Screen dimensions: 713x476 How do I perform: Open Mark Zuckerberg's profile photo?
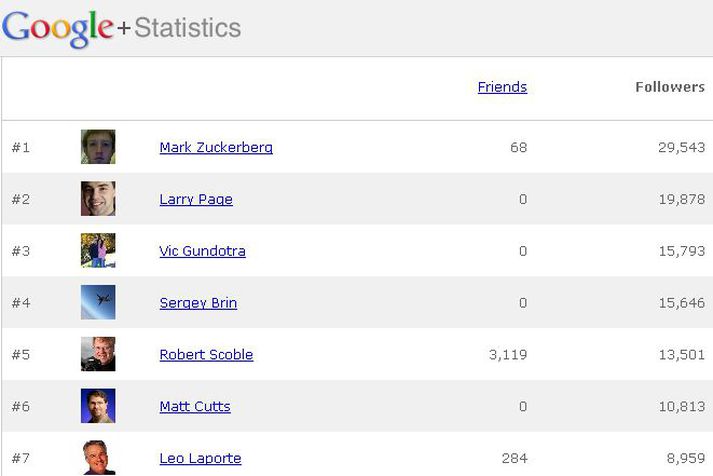(98, 147)
